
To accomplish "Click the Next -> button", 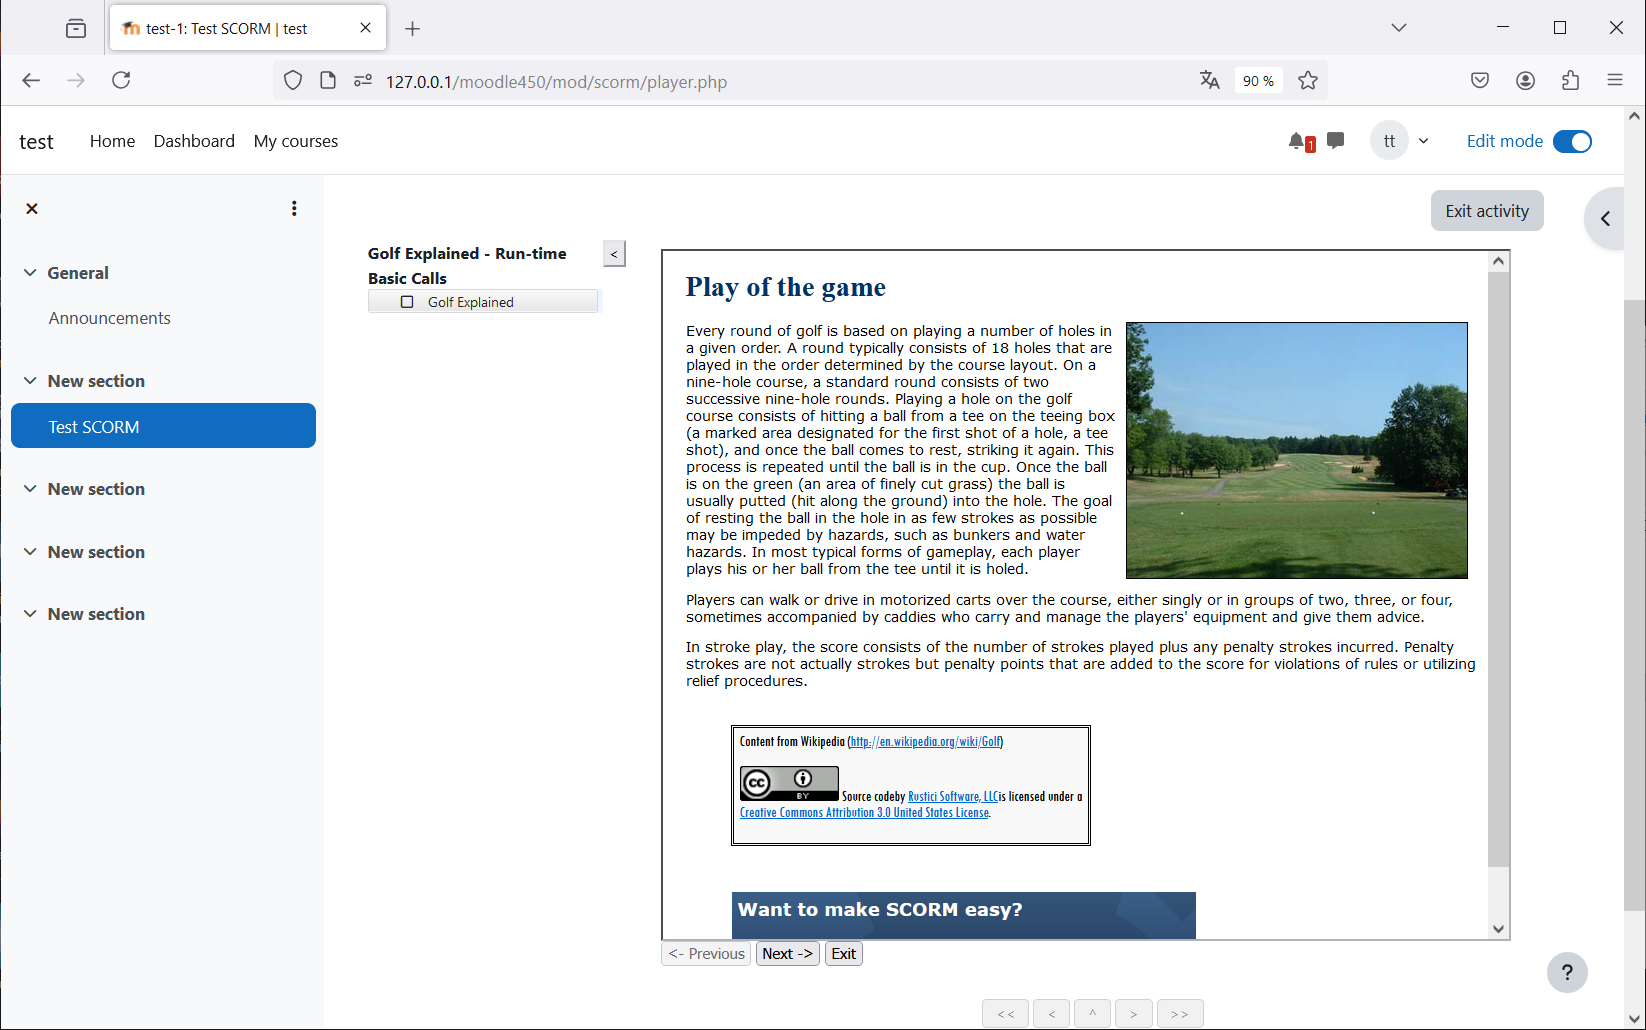I will click(x=788, y=954).
